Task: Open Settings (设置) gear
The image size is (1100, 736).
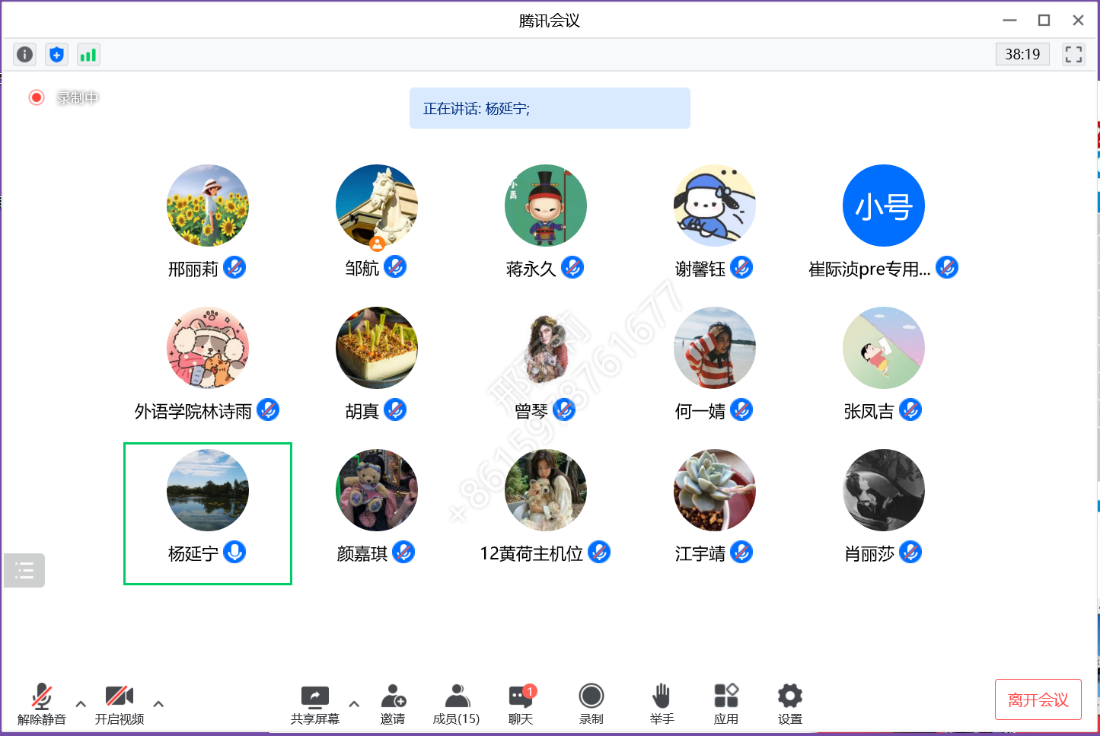Action: pos(790,703)
